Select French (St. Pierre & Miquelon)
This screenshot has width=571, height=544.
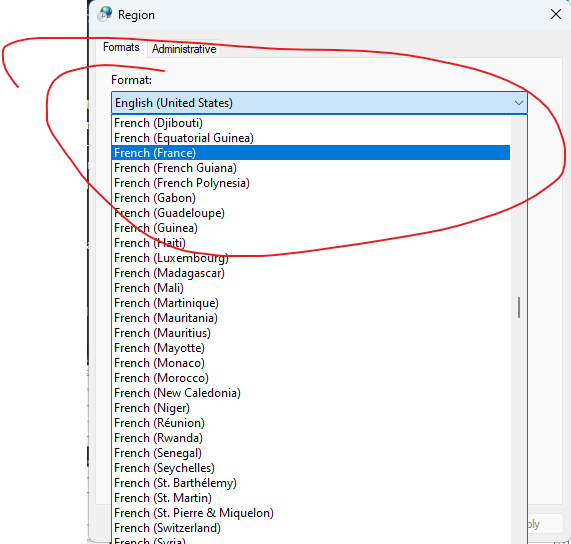311,513
